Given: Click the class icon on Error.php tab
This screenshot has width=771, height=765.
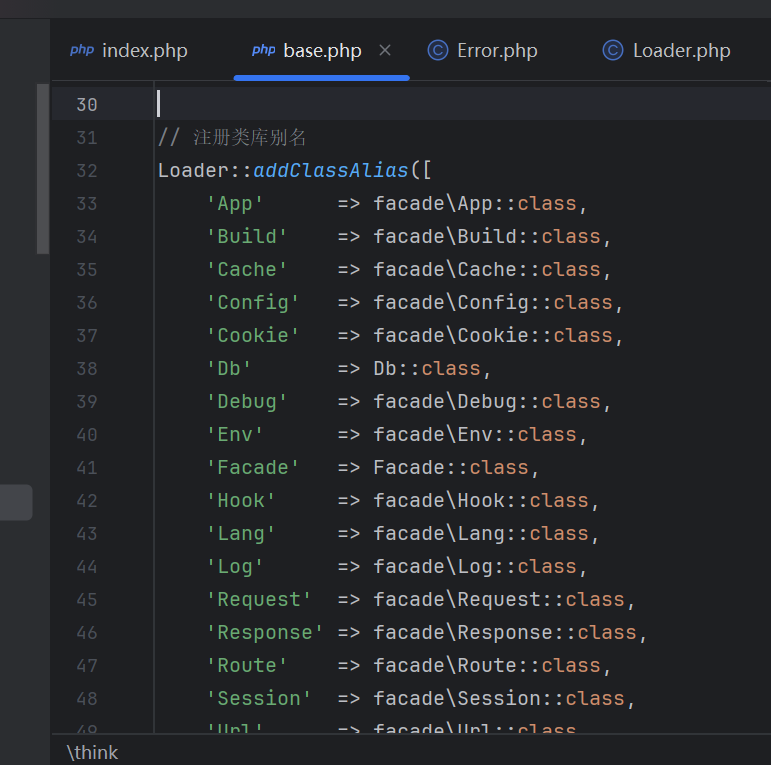Looking at the screenshot, I should (x=438, y=50).
